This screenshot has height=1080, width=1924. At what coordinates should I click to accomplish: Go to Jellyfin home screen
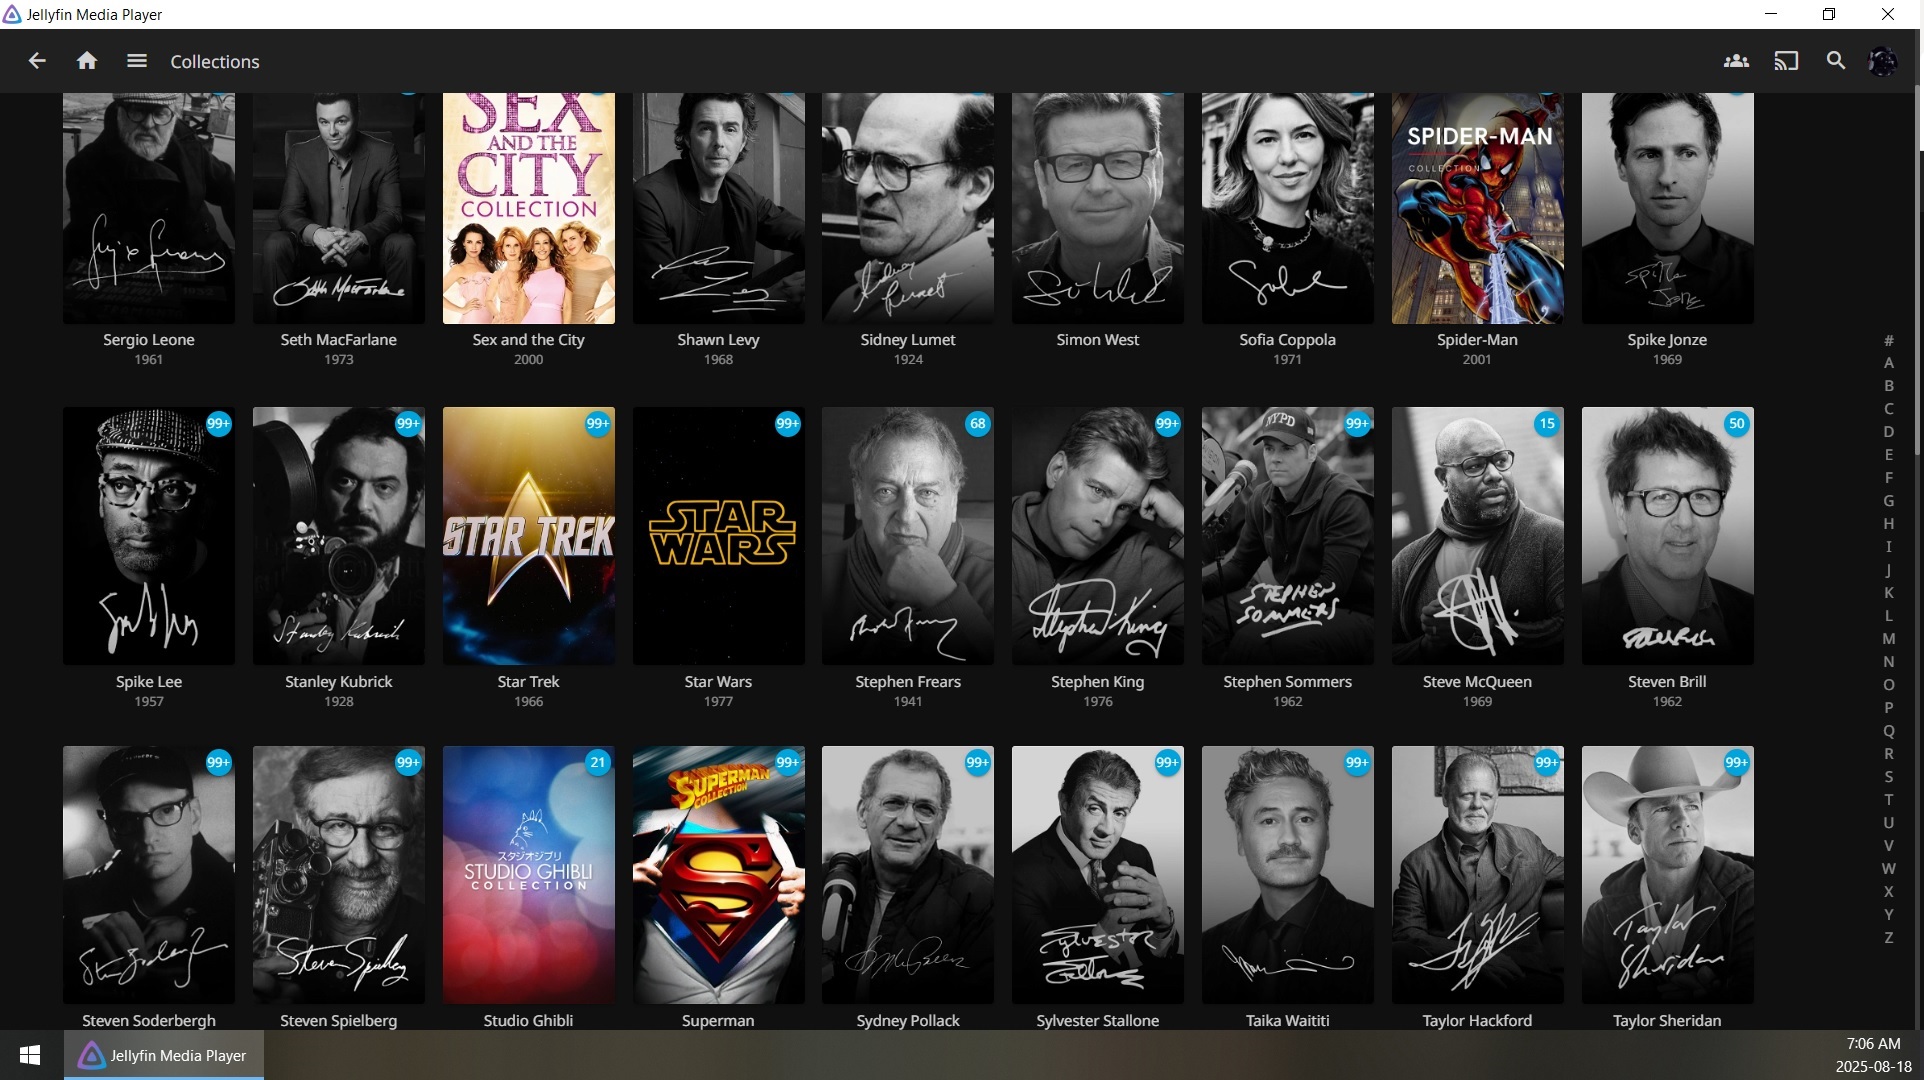pos(87,61)
